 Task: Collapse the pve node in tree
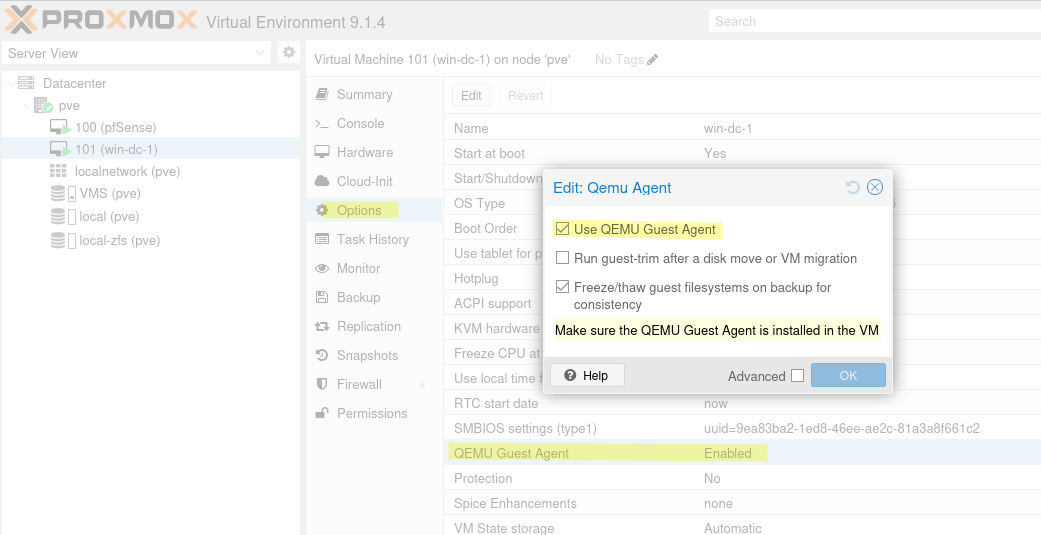(x=27, y=106)
